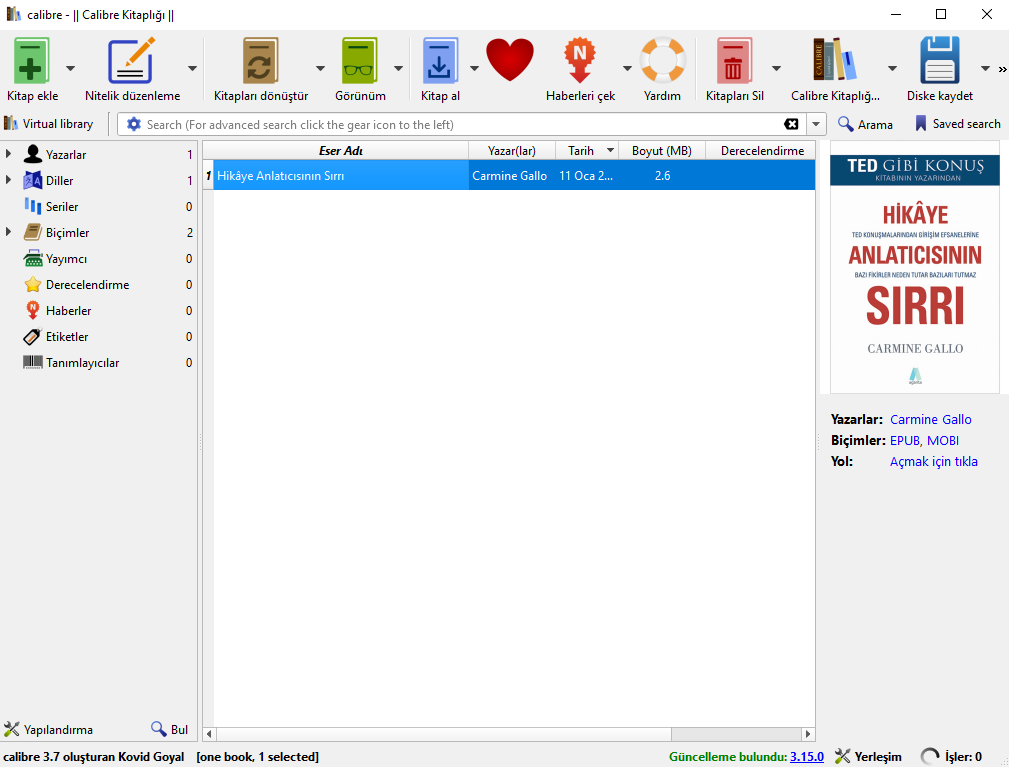Screen dimensions: 1009x767
Task: Expand the Yazarlar tree node
Action: click(x=8, y=154)
